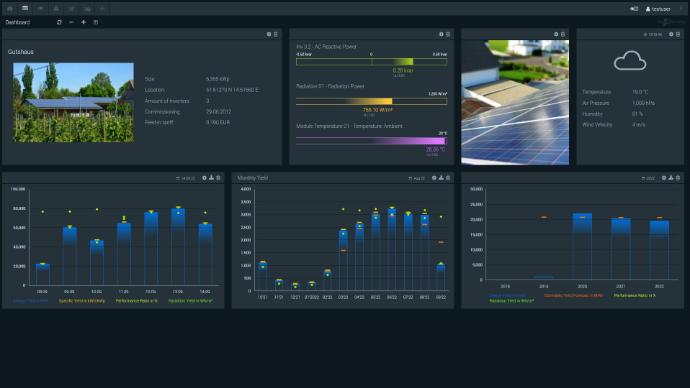Click the Gutshaus plant photo

(x=73, y=102)
